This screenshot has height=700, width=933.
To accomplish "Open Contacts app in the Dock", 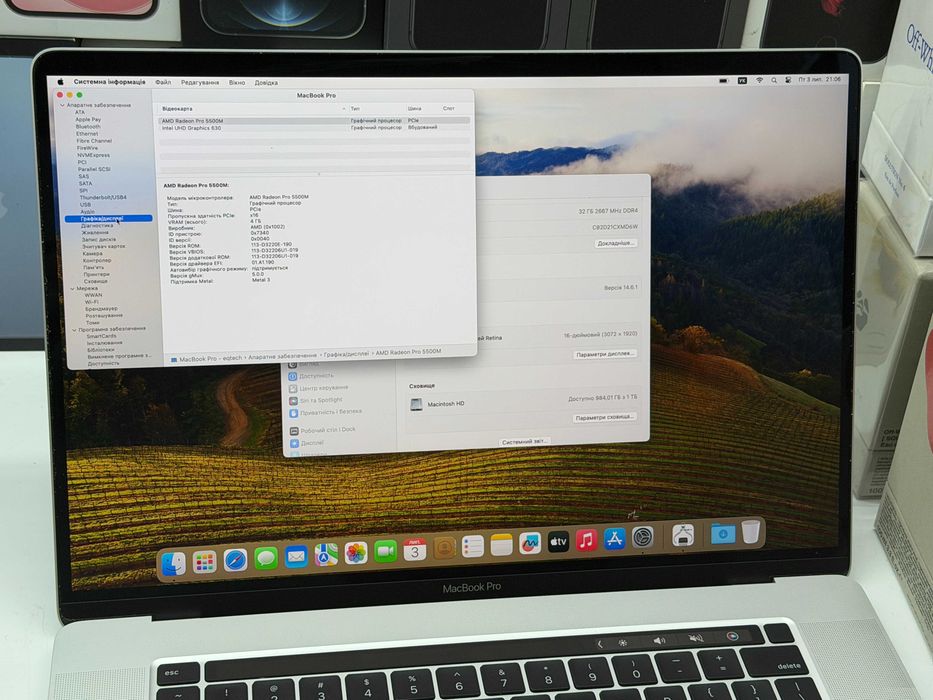I will (444, 548).
